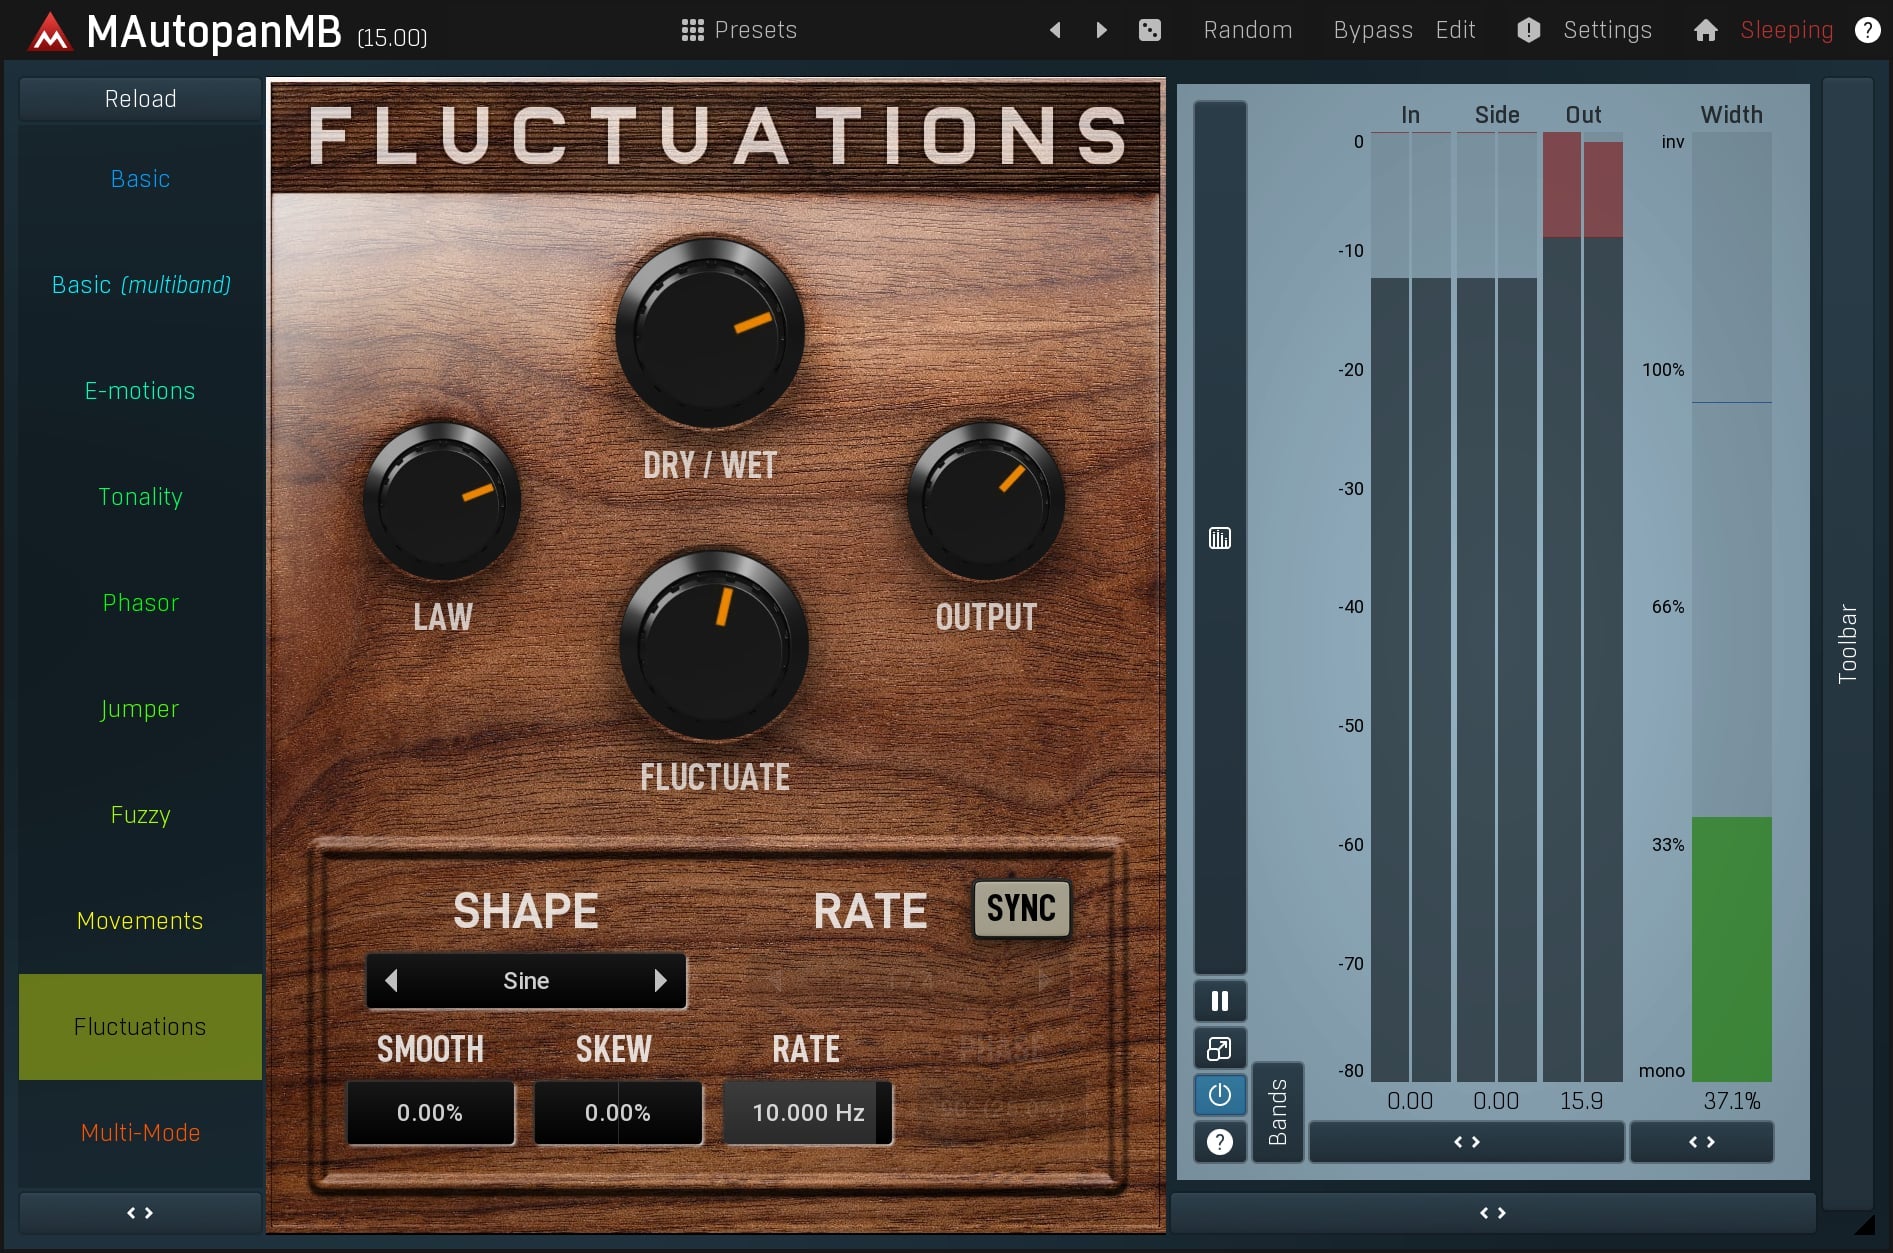Click the meter view icon in side strip
The width and height of the screenshot is (1893, 1253).
pos(1220,538)
